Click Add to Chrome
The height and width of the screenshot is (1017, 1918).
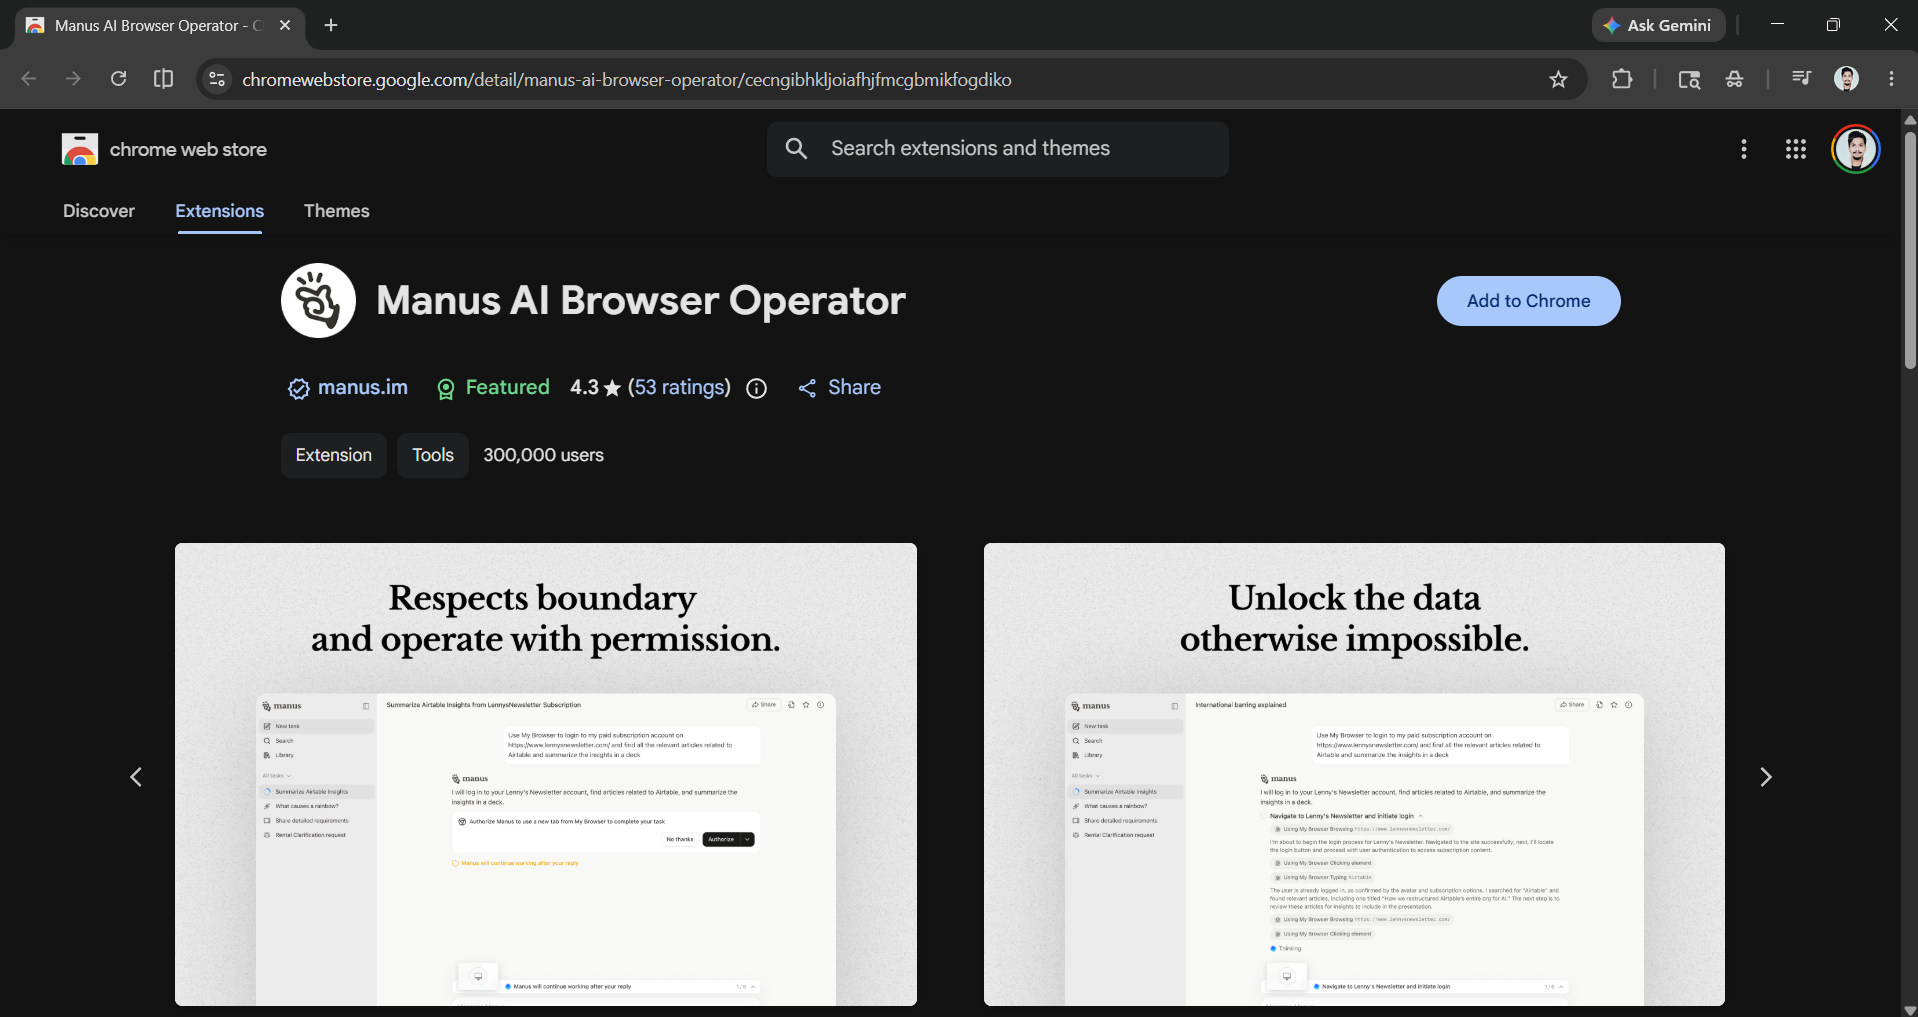(x=1528, y=301)
